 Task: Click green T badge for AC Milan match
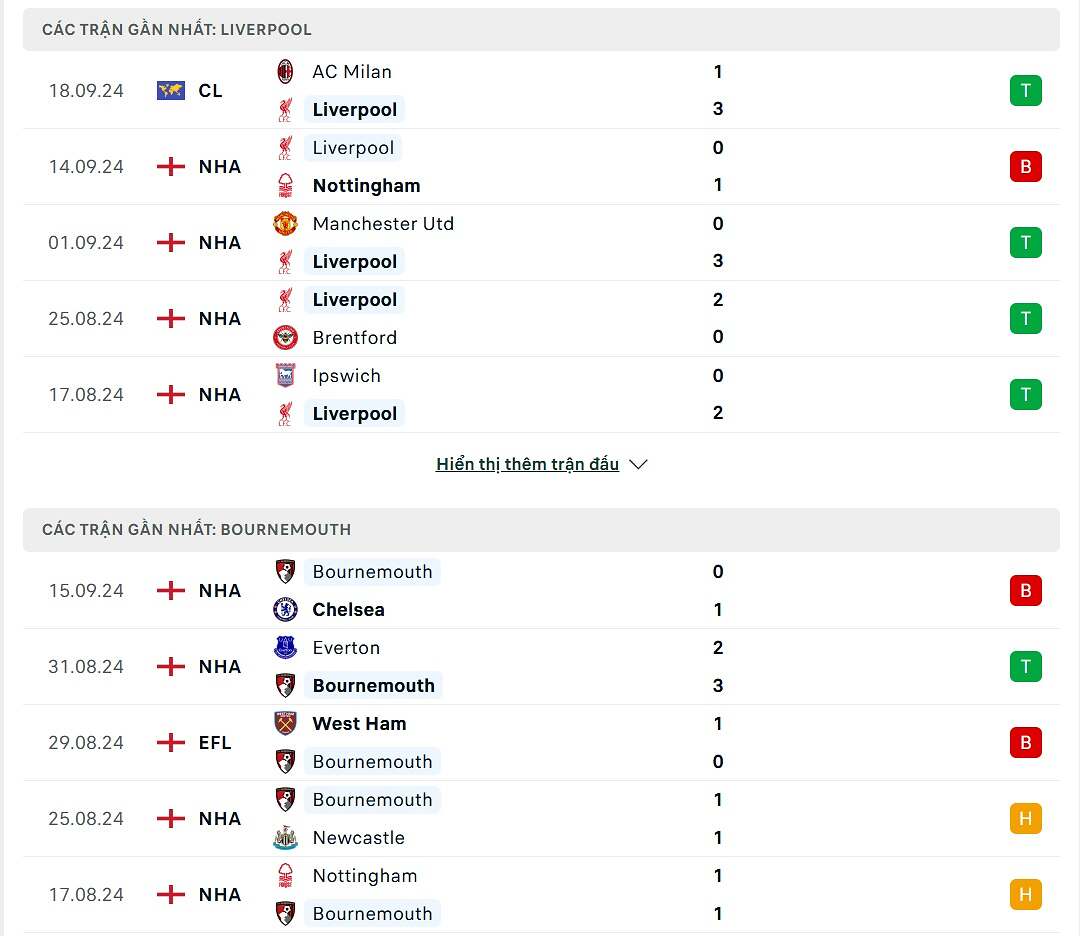pos(1025,91)
